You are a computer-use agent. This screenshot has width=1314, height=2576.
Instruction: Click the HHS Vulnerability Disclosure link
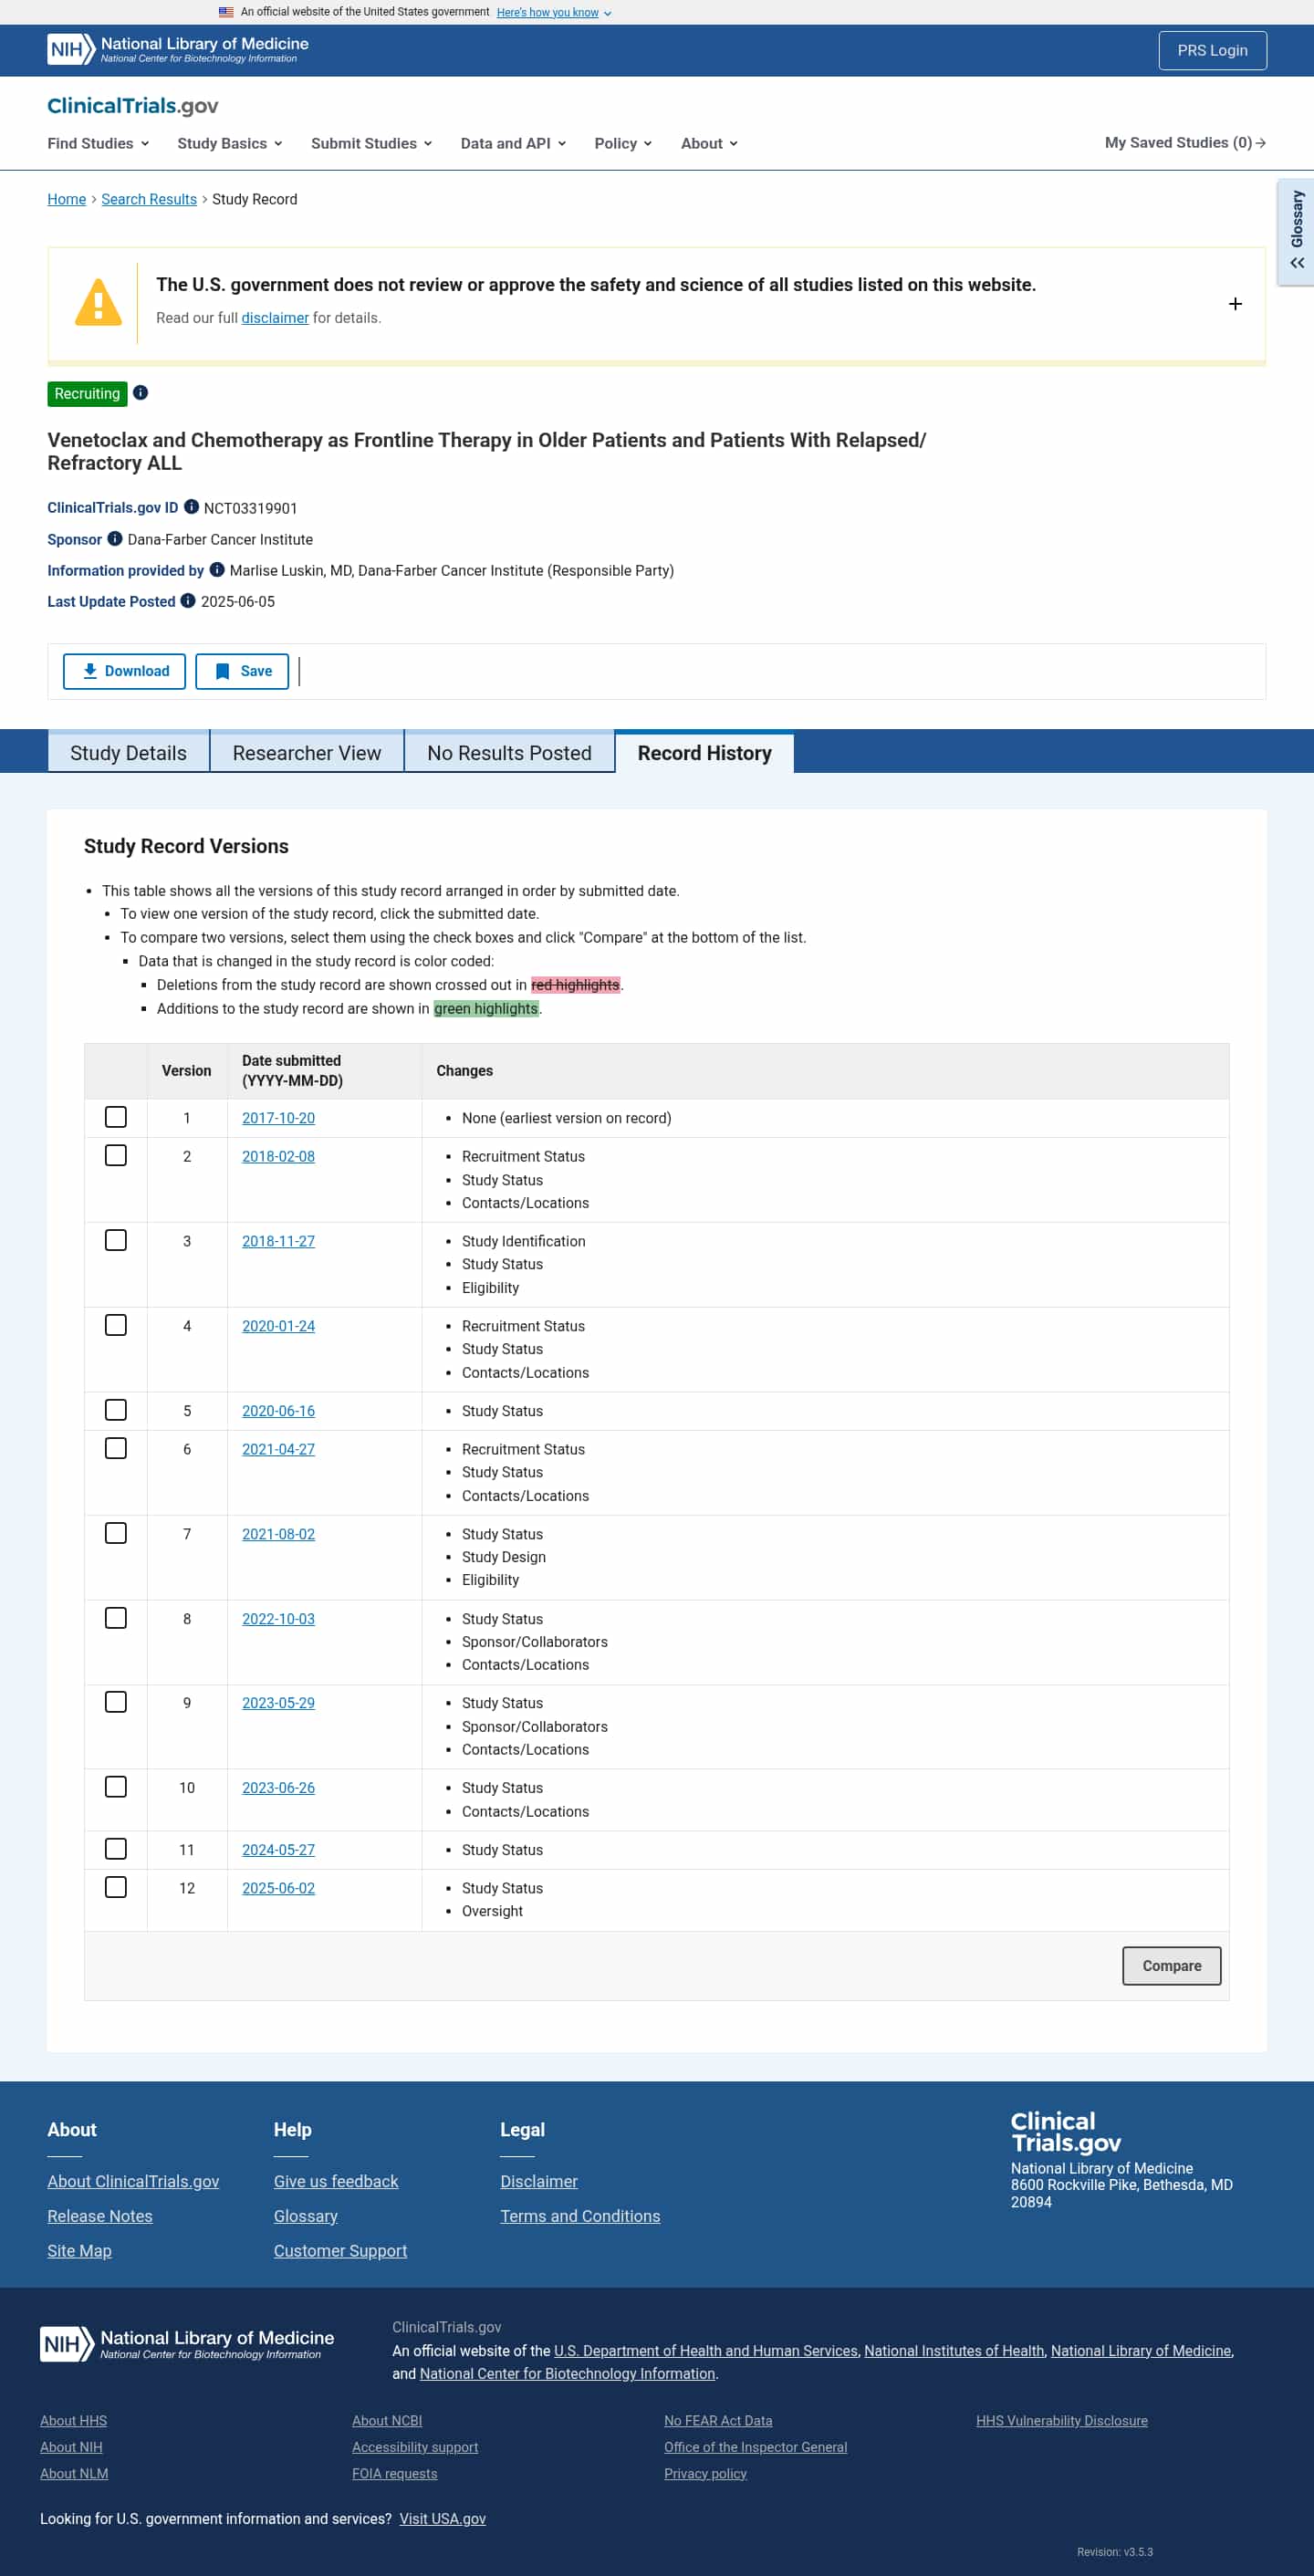[x=1061, y=2420]
